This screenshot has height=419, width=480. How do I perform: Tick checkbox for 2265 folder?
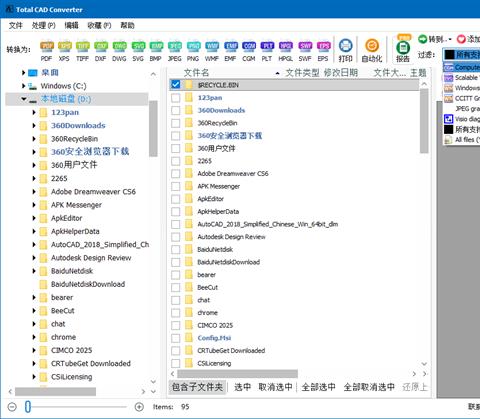click(176, 161)
